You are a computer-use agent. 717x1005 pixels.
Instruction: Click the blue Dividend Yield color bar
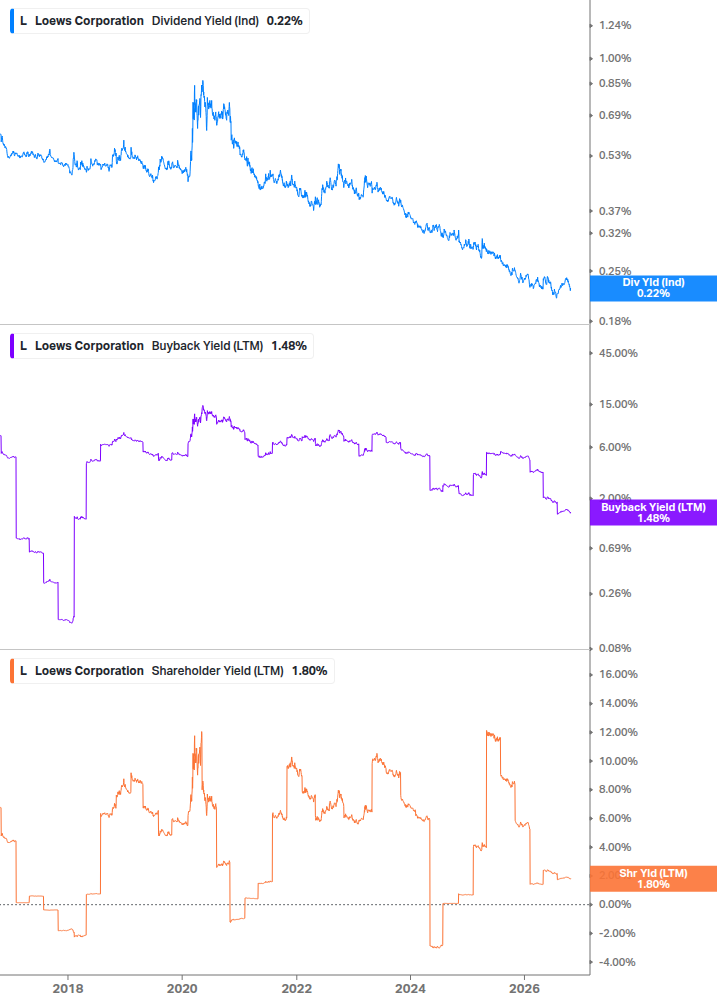[x=12, y=21]
